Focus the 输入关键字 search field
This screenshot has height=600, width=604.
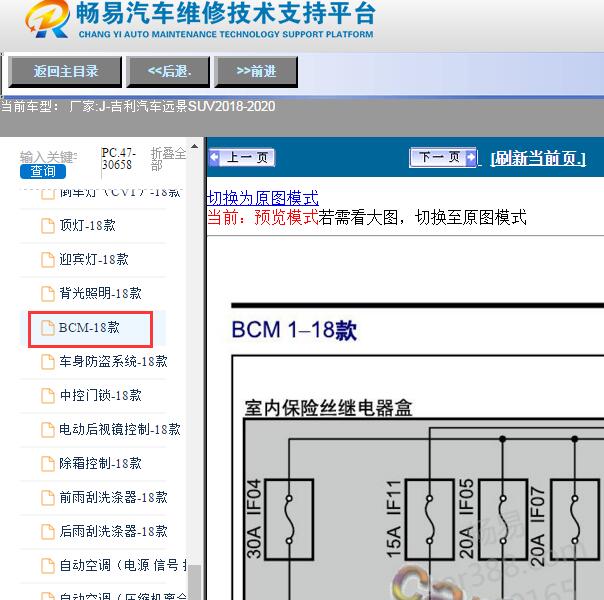coord(49,157)
